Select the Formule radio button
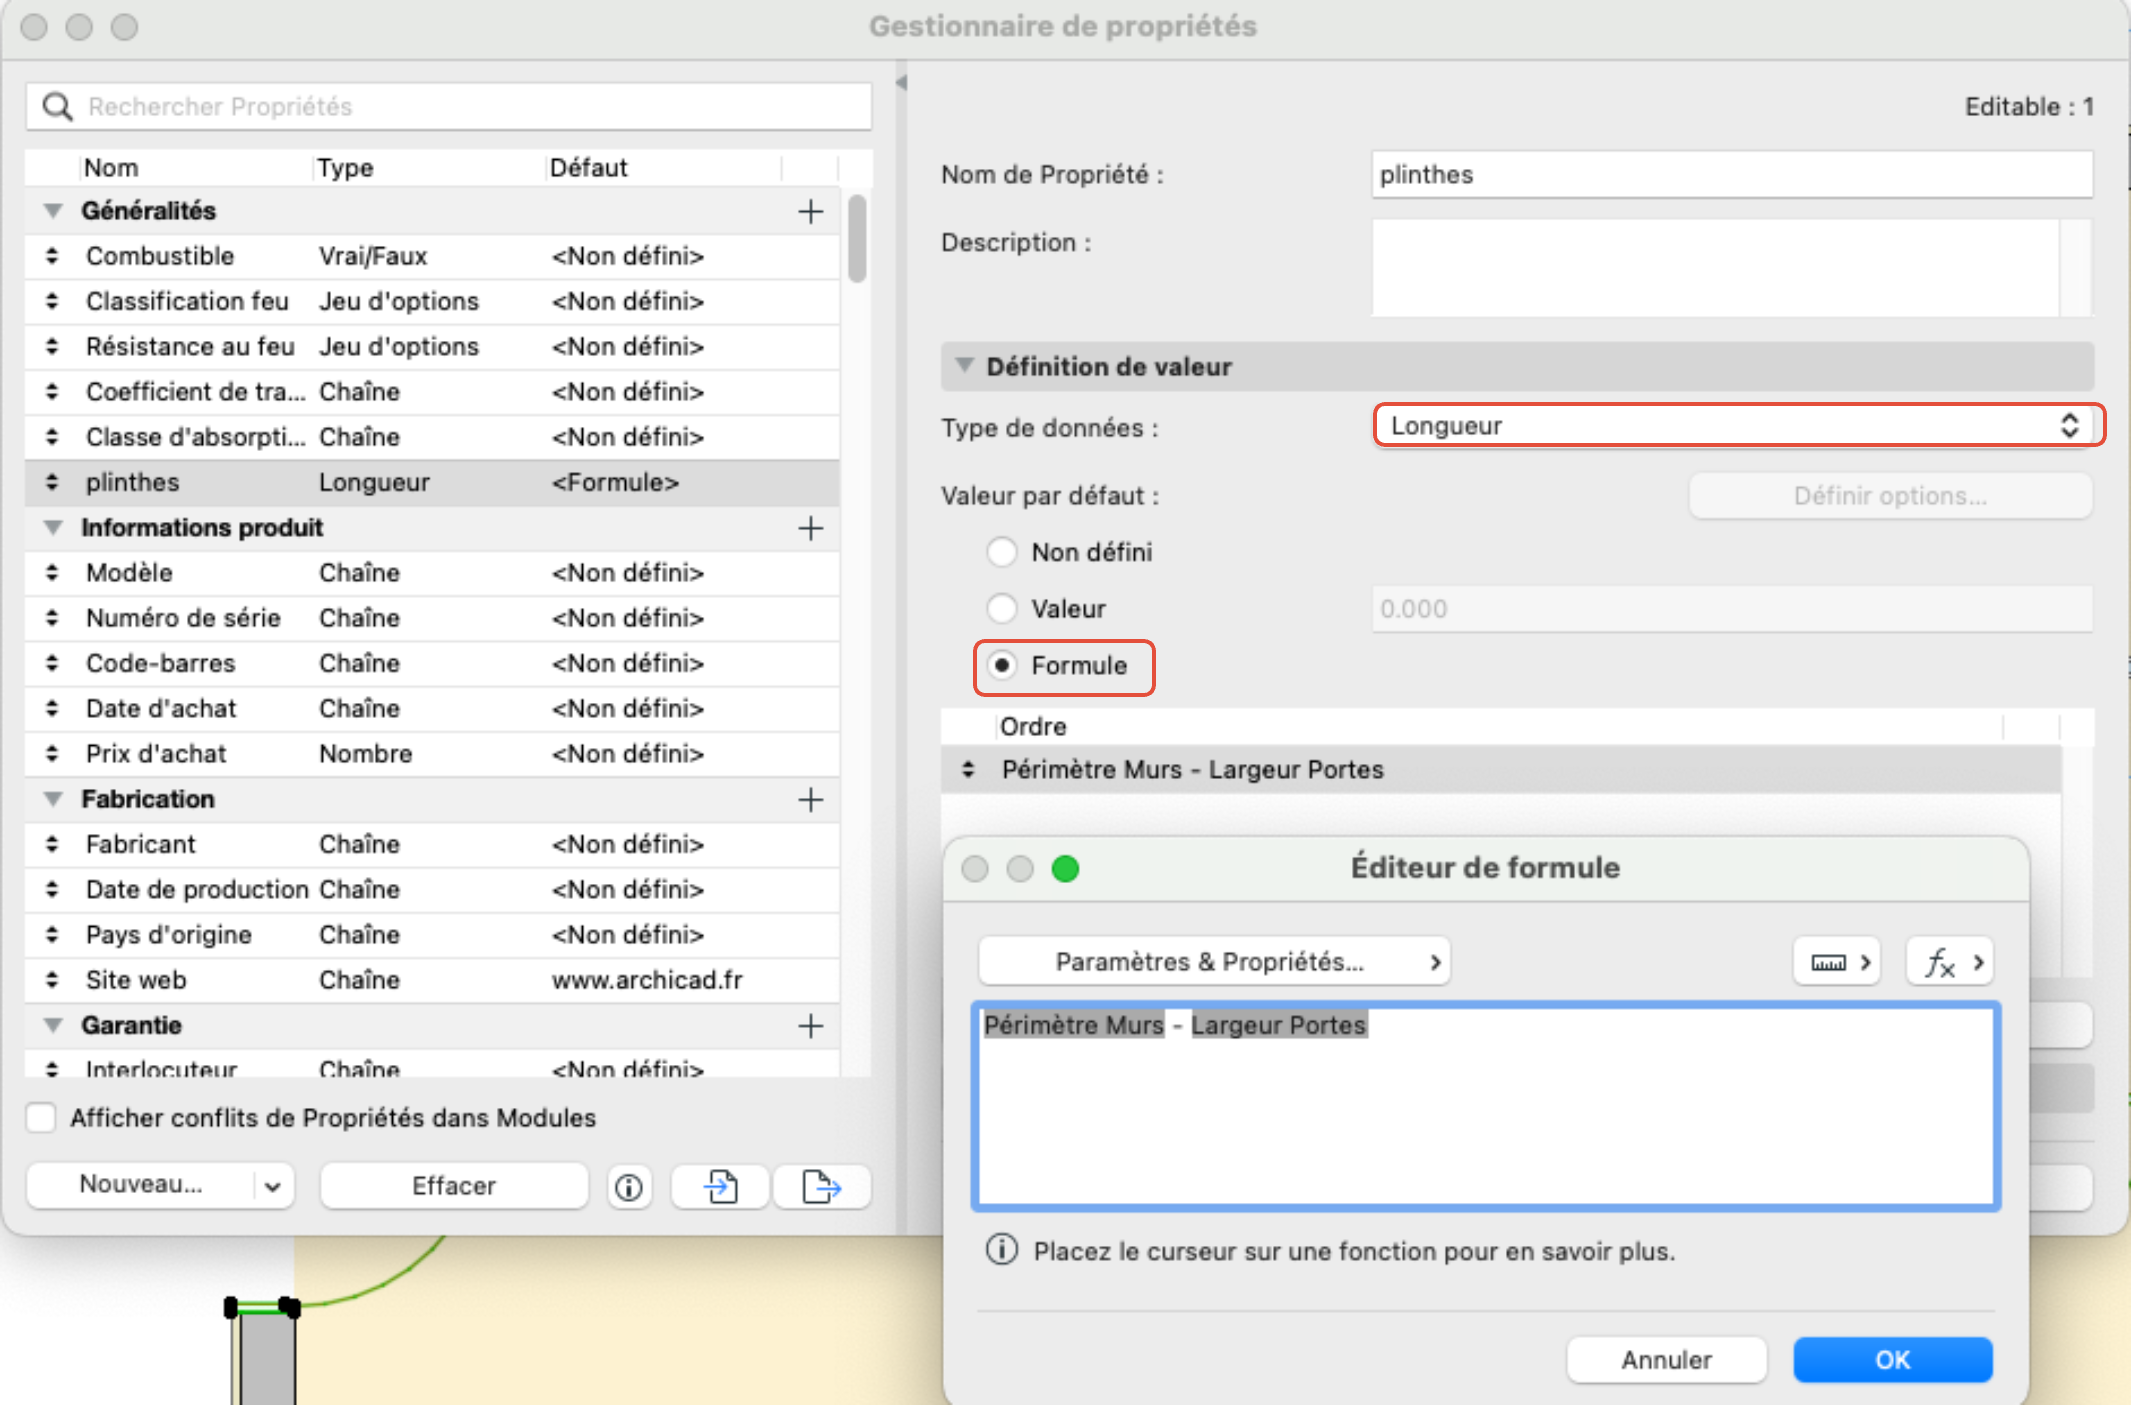 1002,665
